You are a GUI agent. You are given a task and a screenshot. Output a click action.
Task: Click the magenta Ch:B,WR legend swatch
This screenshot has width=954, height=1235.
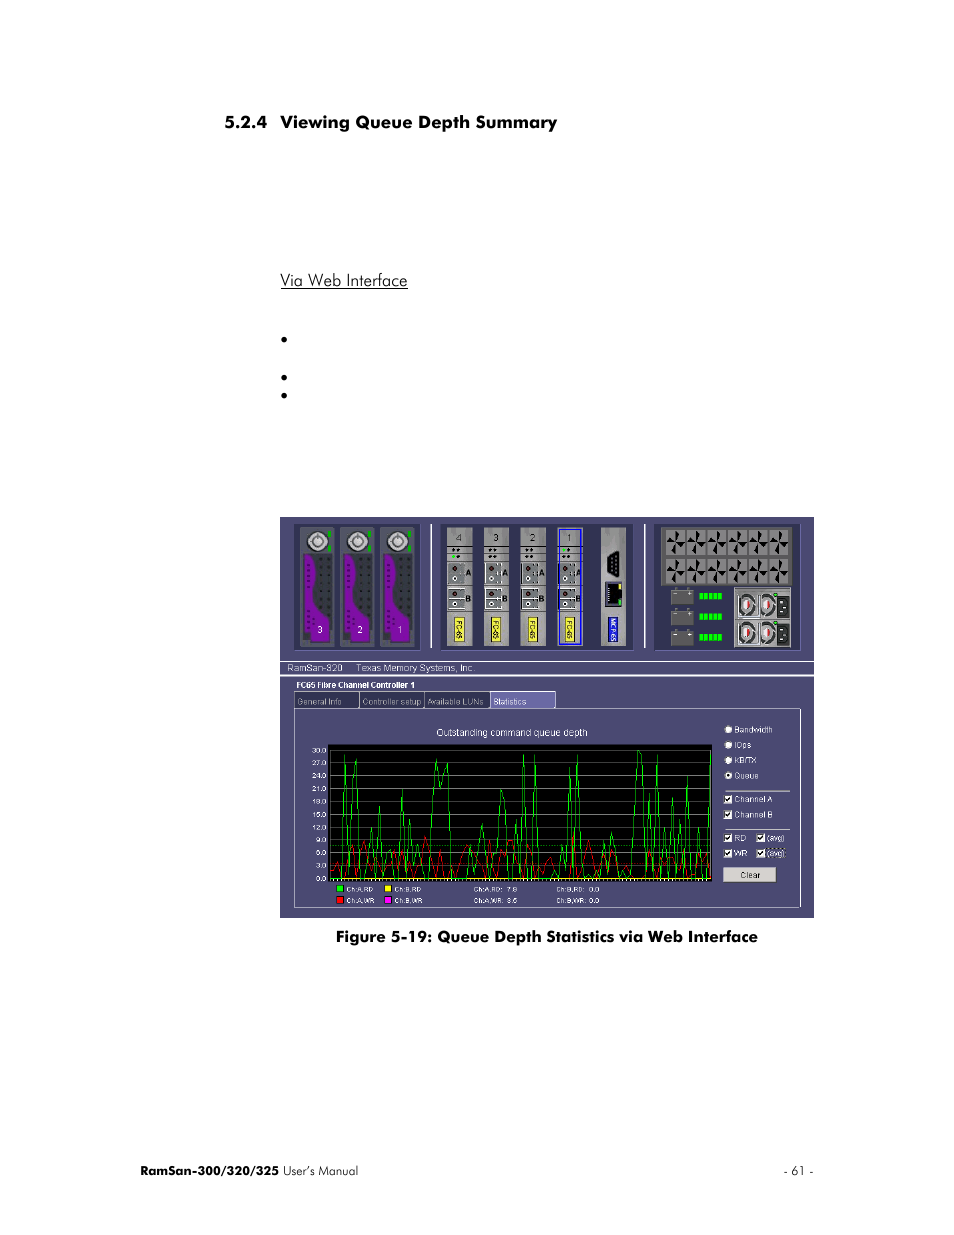[x=388, y=900]
